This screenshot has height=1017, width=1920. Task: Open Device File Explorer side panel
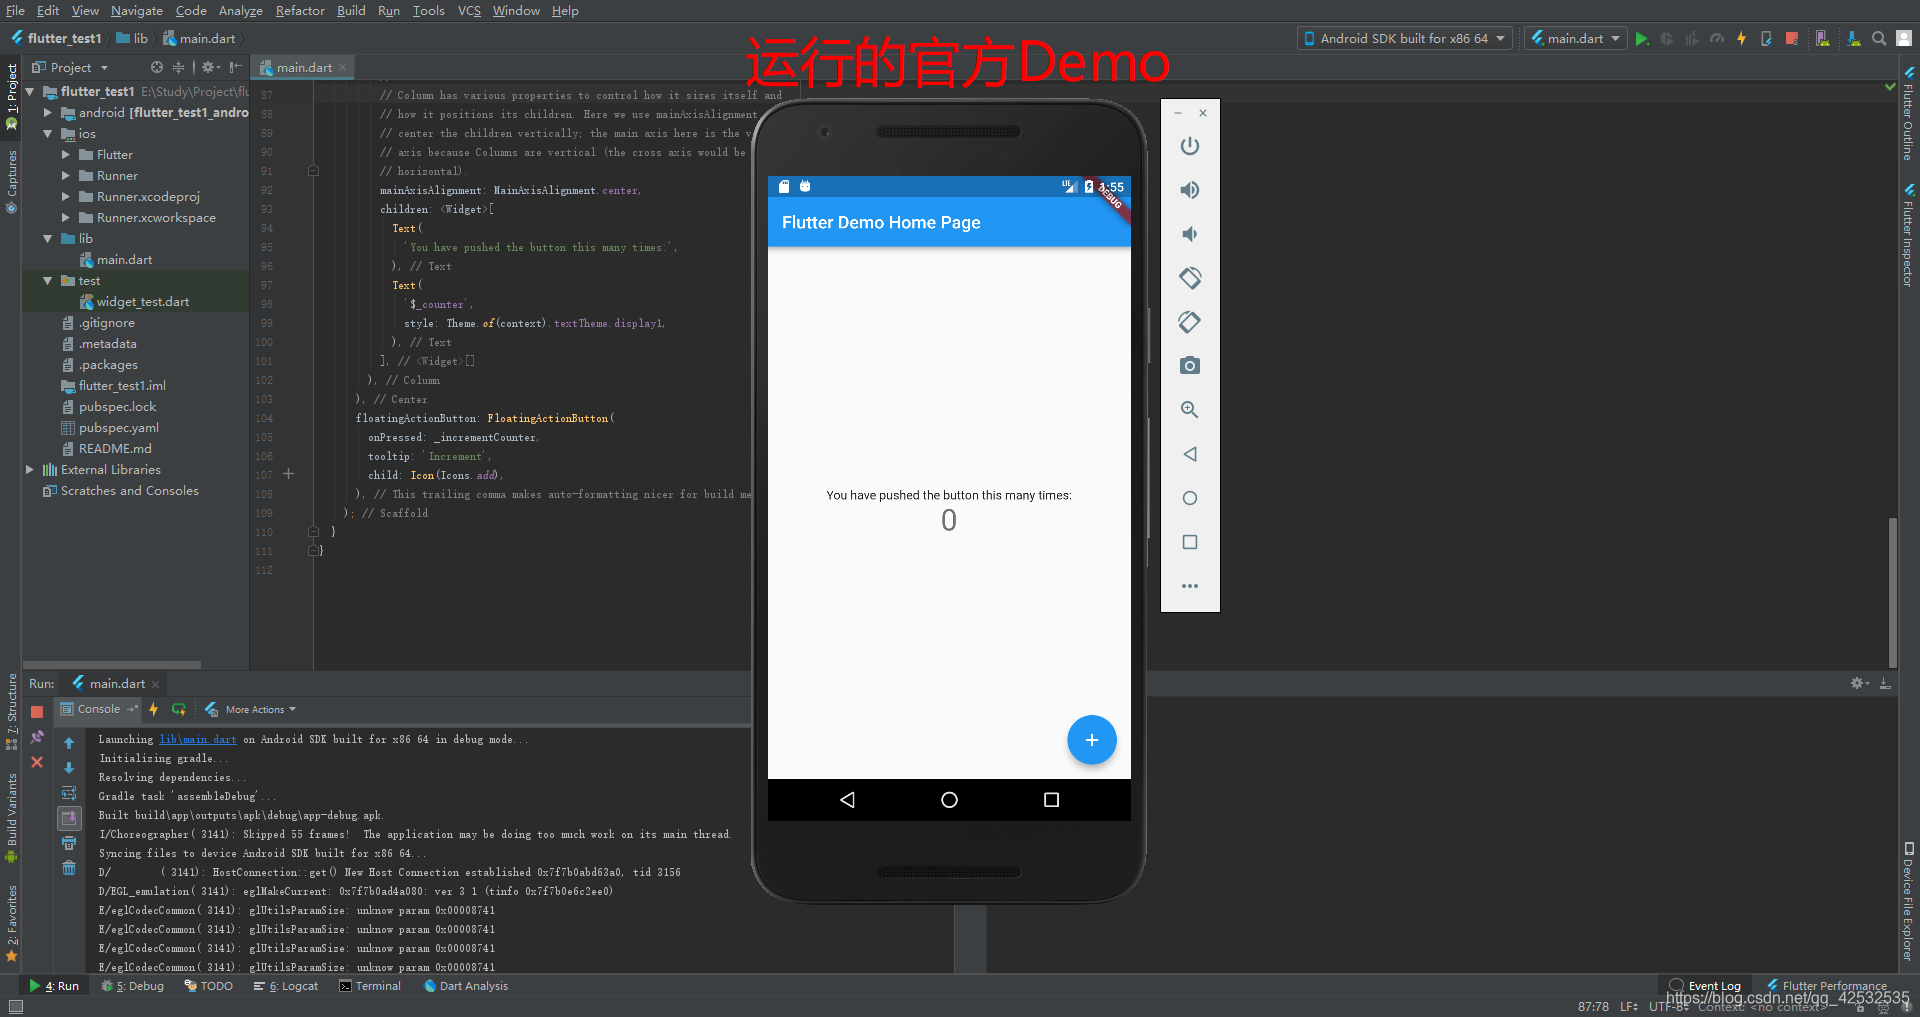click(x=1909, y=902)
